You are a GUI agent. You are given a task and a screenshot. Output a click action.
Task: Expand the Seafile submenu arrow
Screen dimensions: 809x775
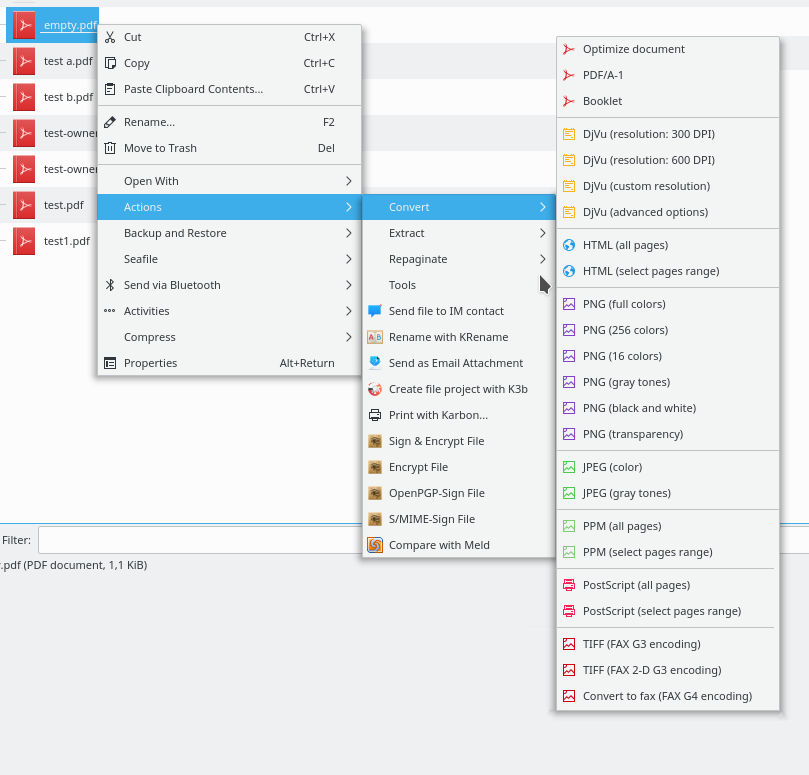tap(349, 259)
